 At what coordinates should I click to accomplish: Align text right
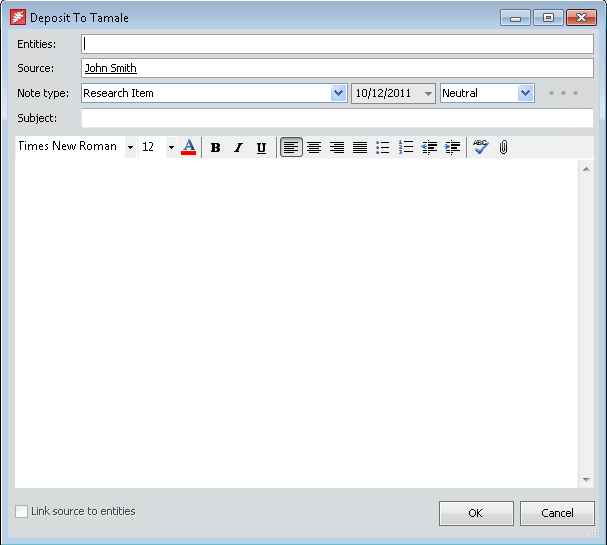[x=337, y=147]
